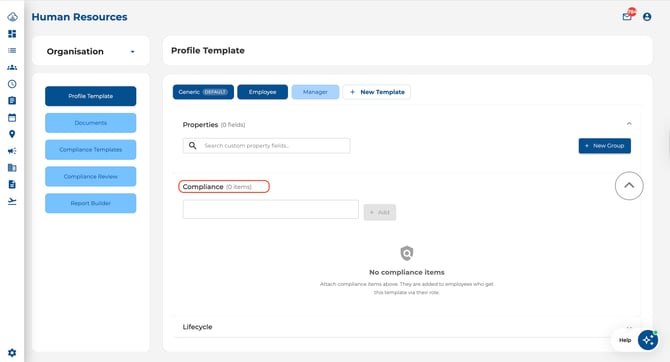Open the dashboard icon in sidebar

(x=12, y=34)
